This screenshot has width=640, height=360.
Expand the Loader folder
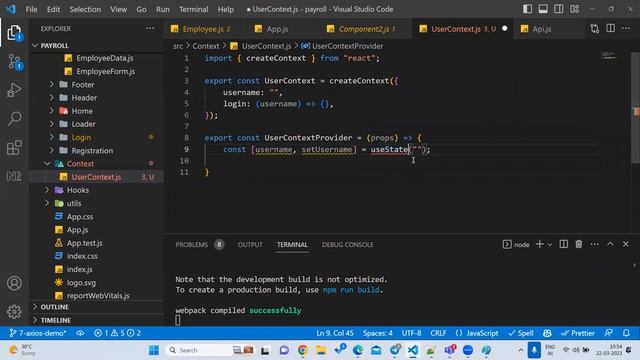click(52, 124)
